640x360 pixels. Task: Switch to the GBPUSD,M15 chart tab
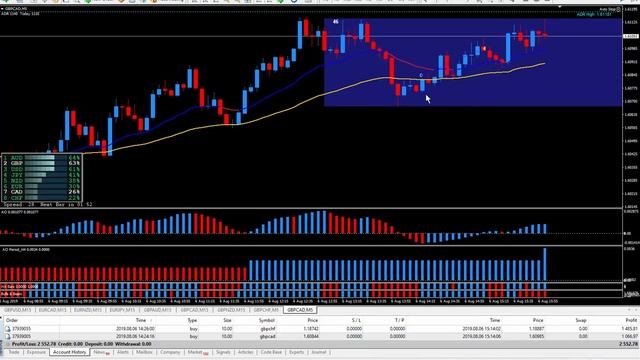[18, 310]
